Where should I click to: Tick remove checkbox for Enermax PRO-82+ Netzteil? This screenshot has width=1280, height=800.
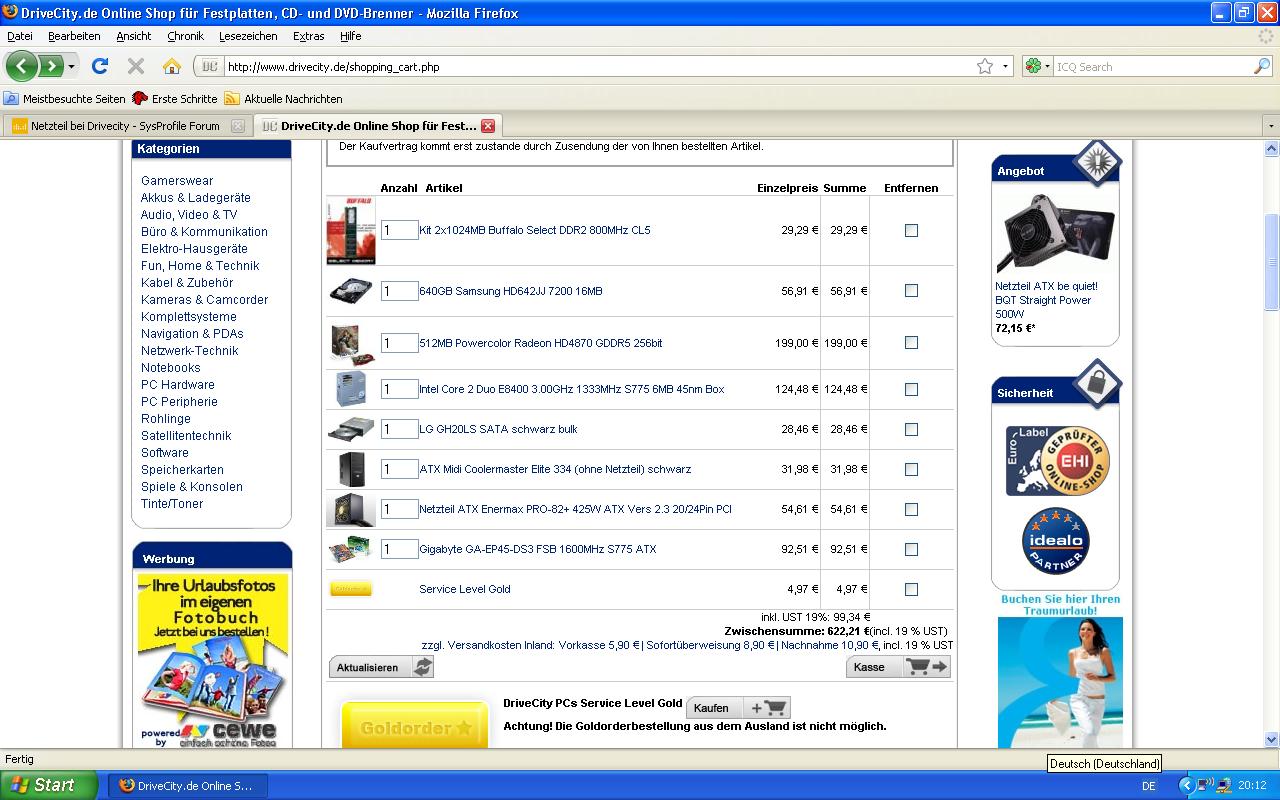coord(911,509)
